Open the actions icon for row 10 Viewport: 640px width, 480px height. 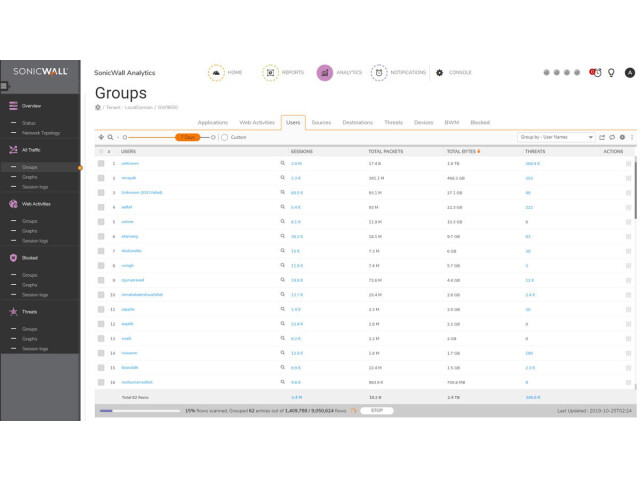pyautogui.click(x=628, y=295)
